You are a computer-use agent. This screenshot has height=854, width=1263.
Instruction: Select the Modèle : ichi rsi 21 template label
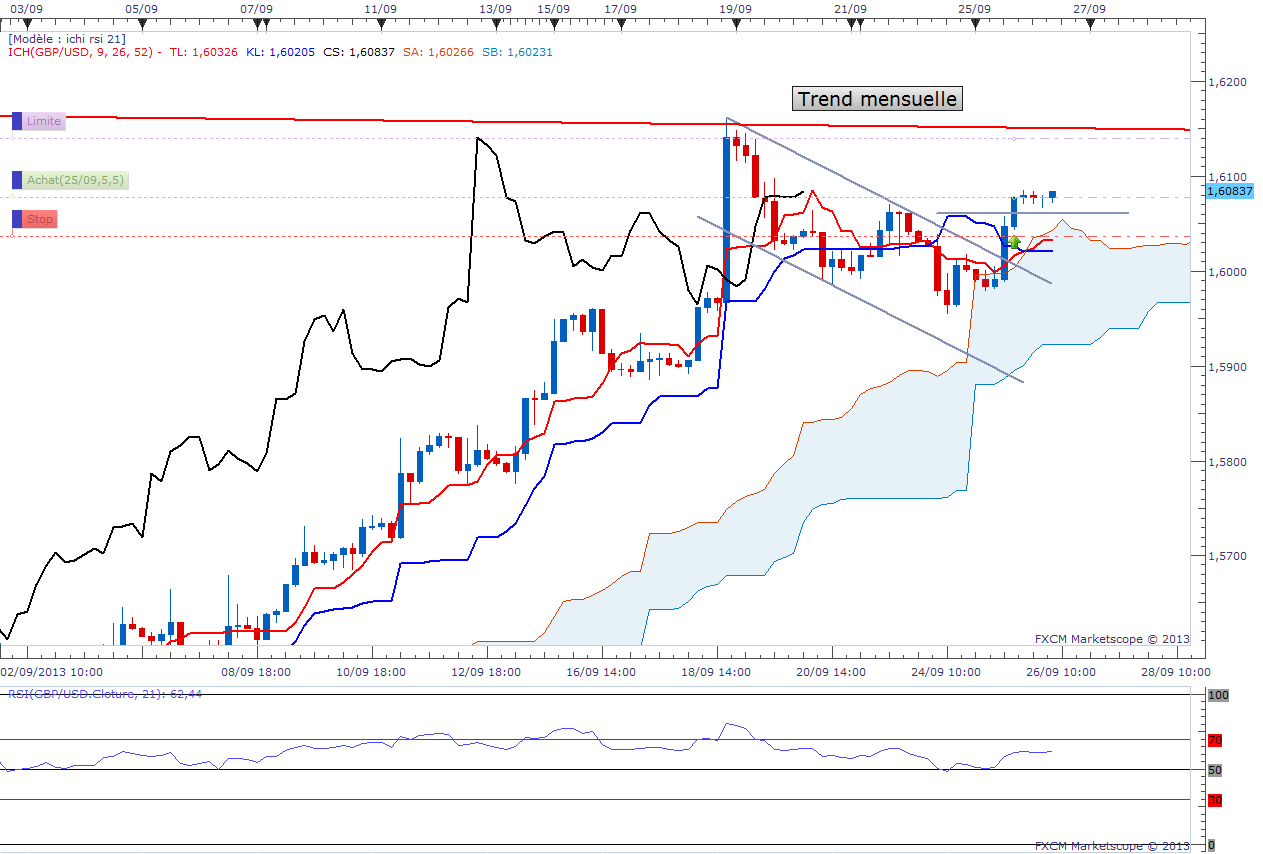(x=66, y=39)
